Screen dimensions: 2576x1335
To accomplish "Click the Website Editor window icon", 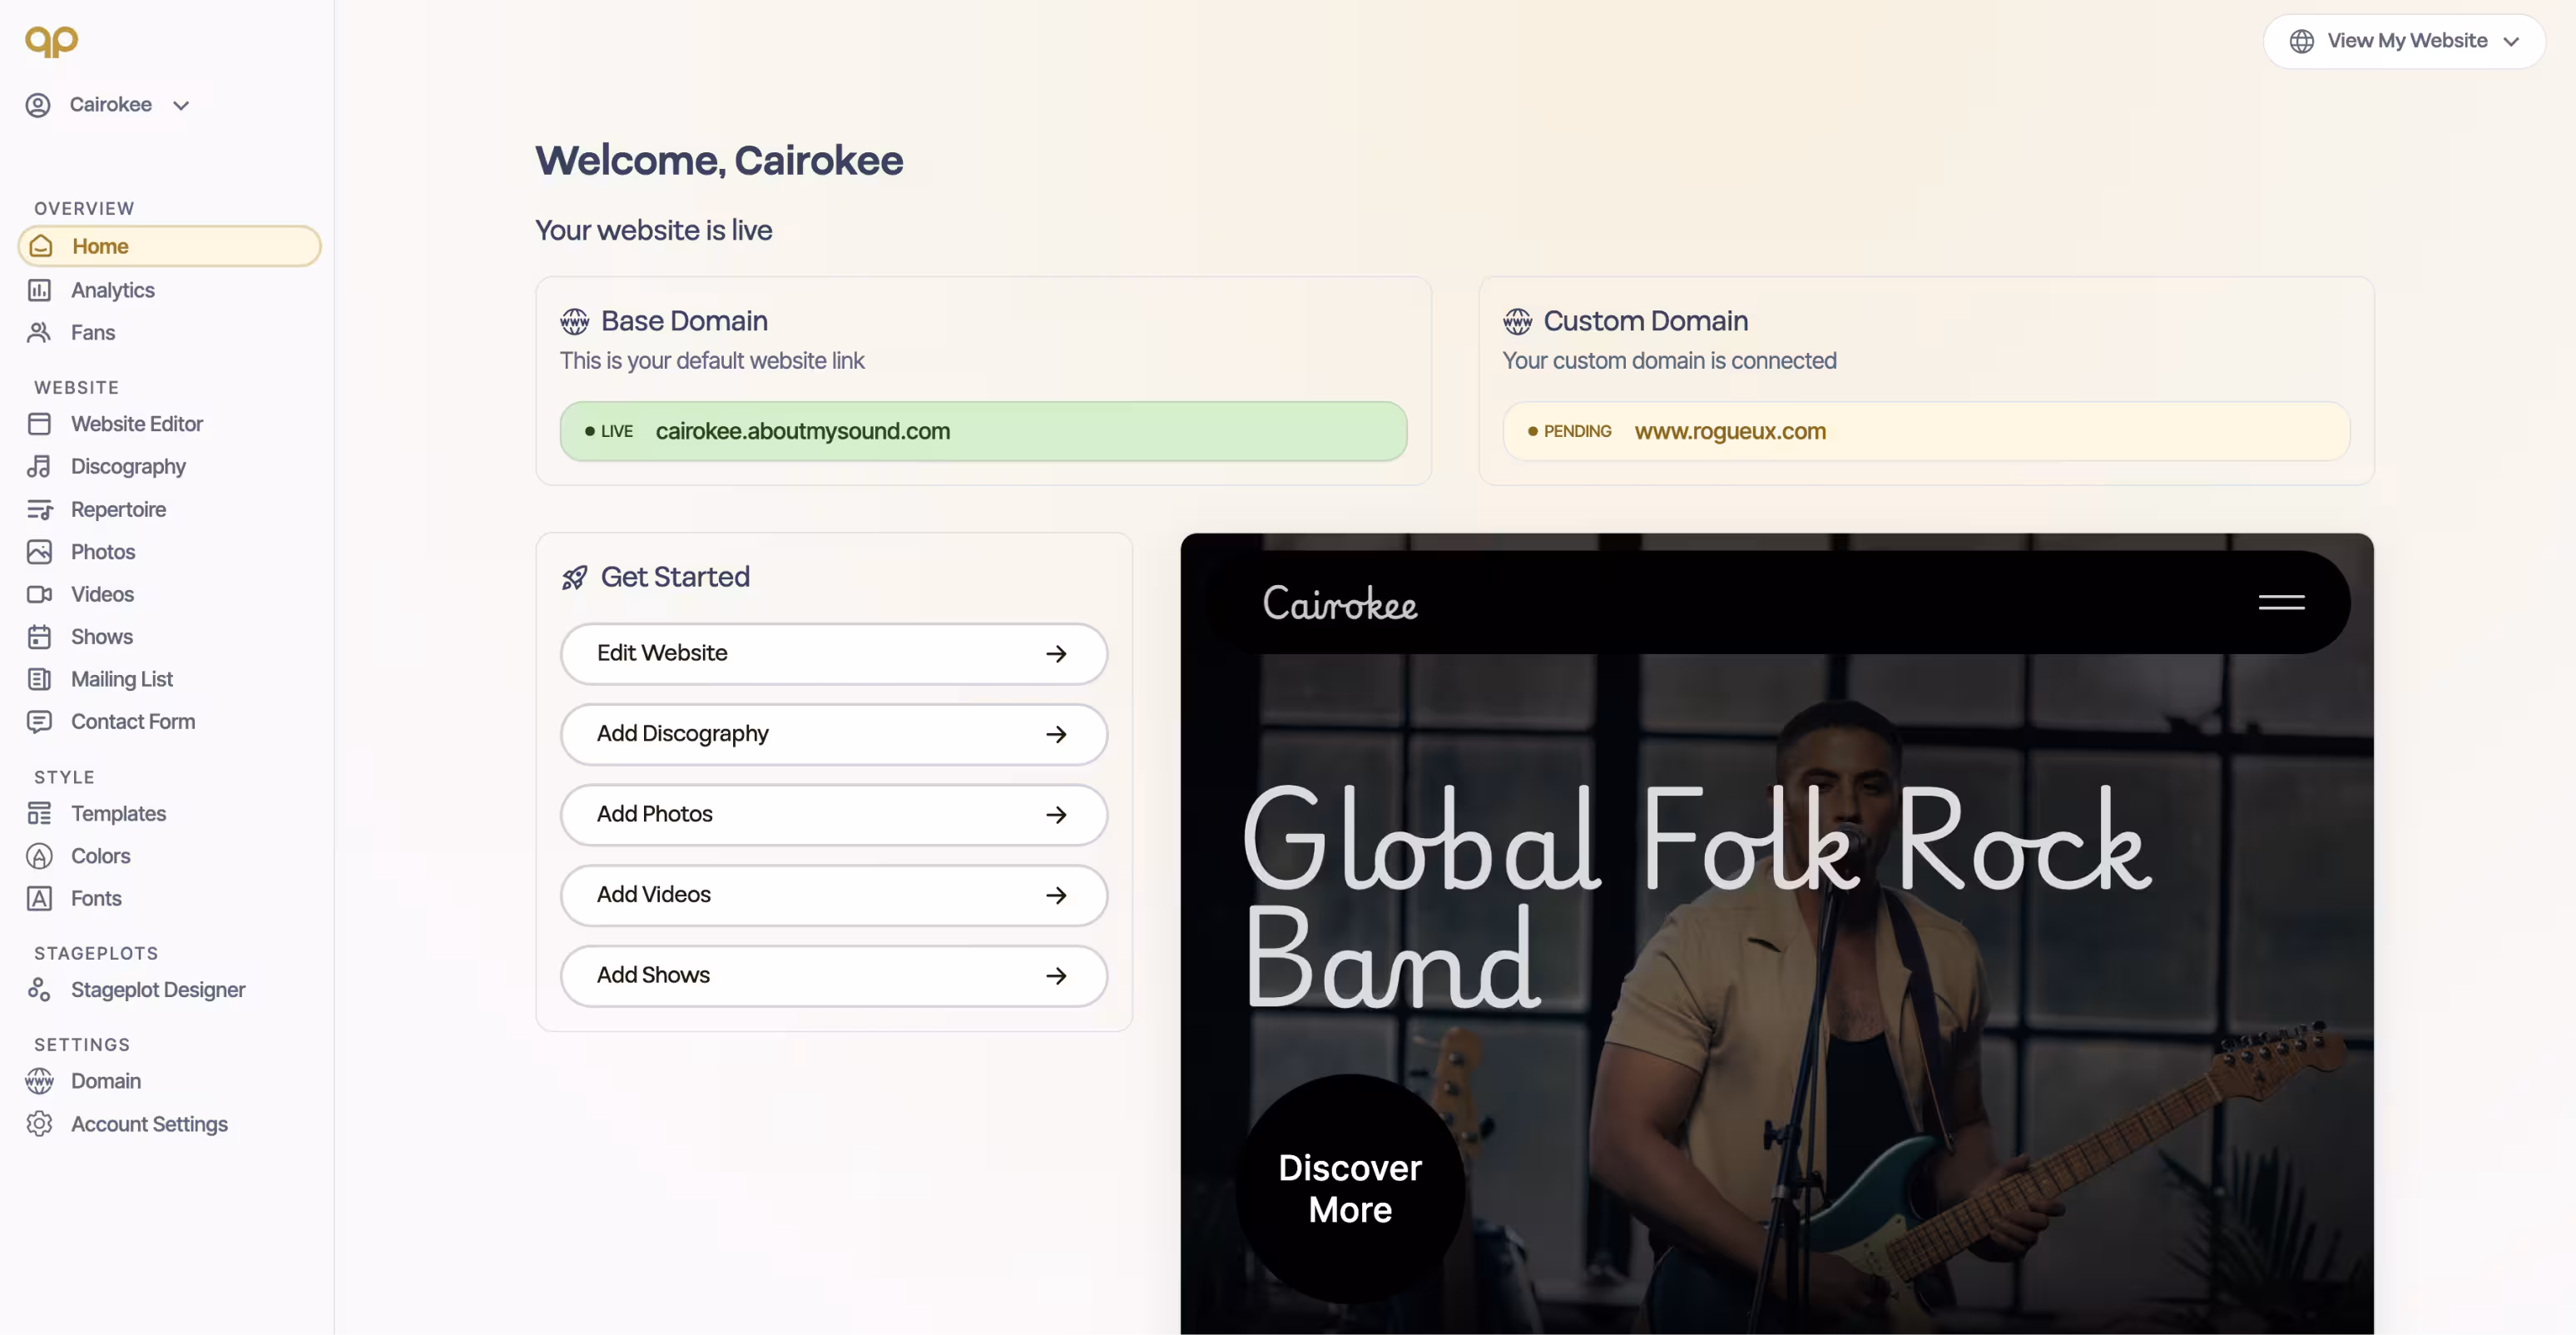I will pos(39,424).
